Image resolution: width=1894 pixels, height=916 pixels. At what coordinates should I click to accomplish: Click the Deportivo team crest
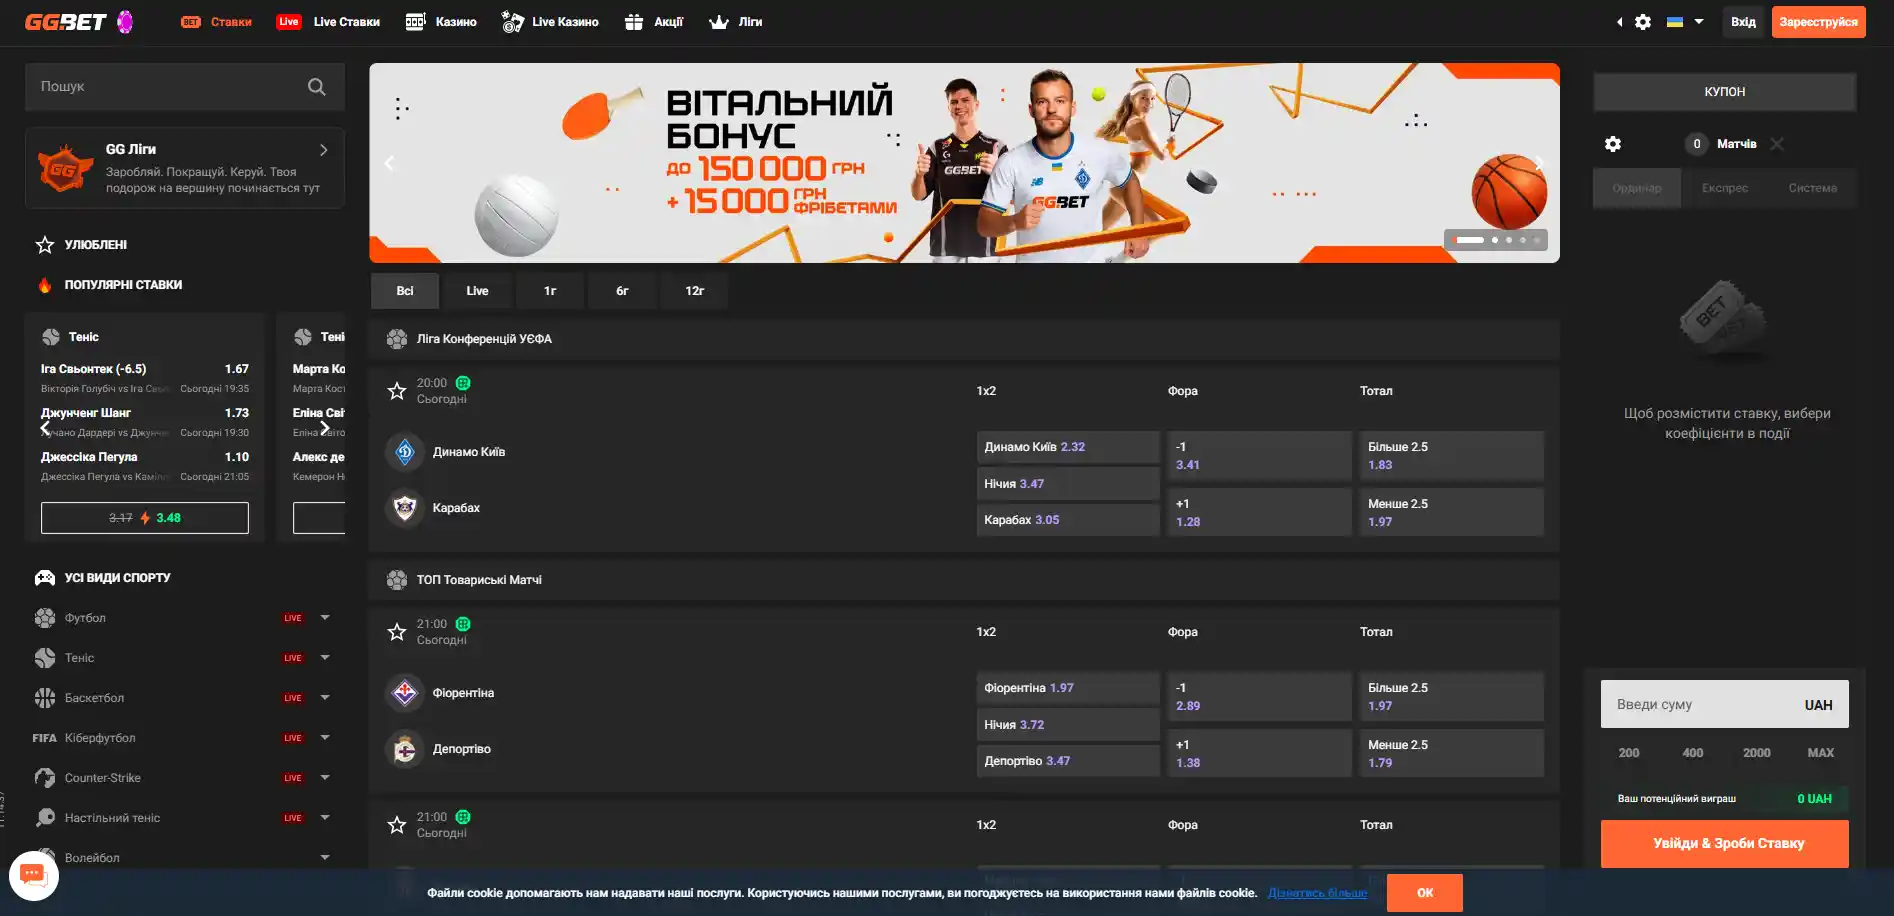point(405,749)
